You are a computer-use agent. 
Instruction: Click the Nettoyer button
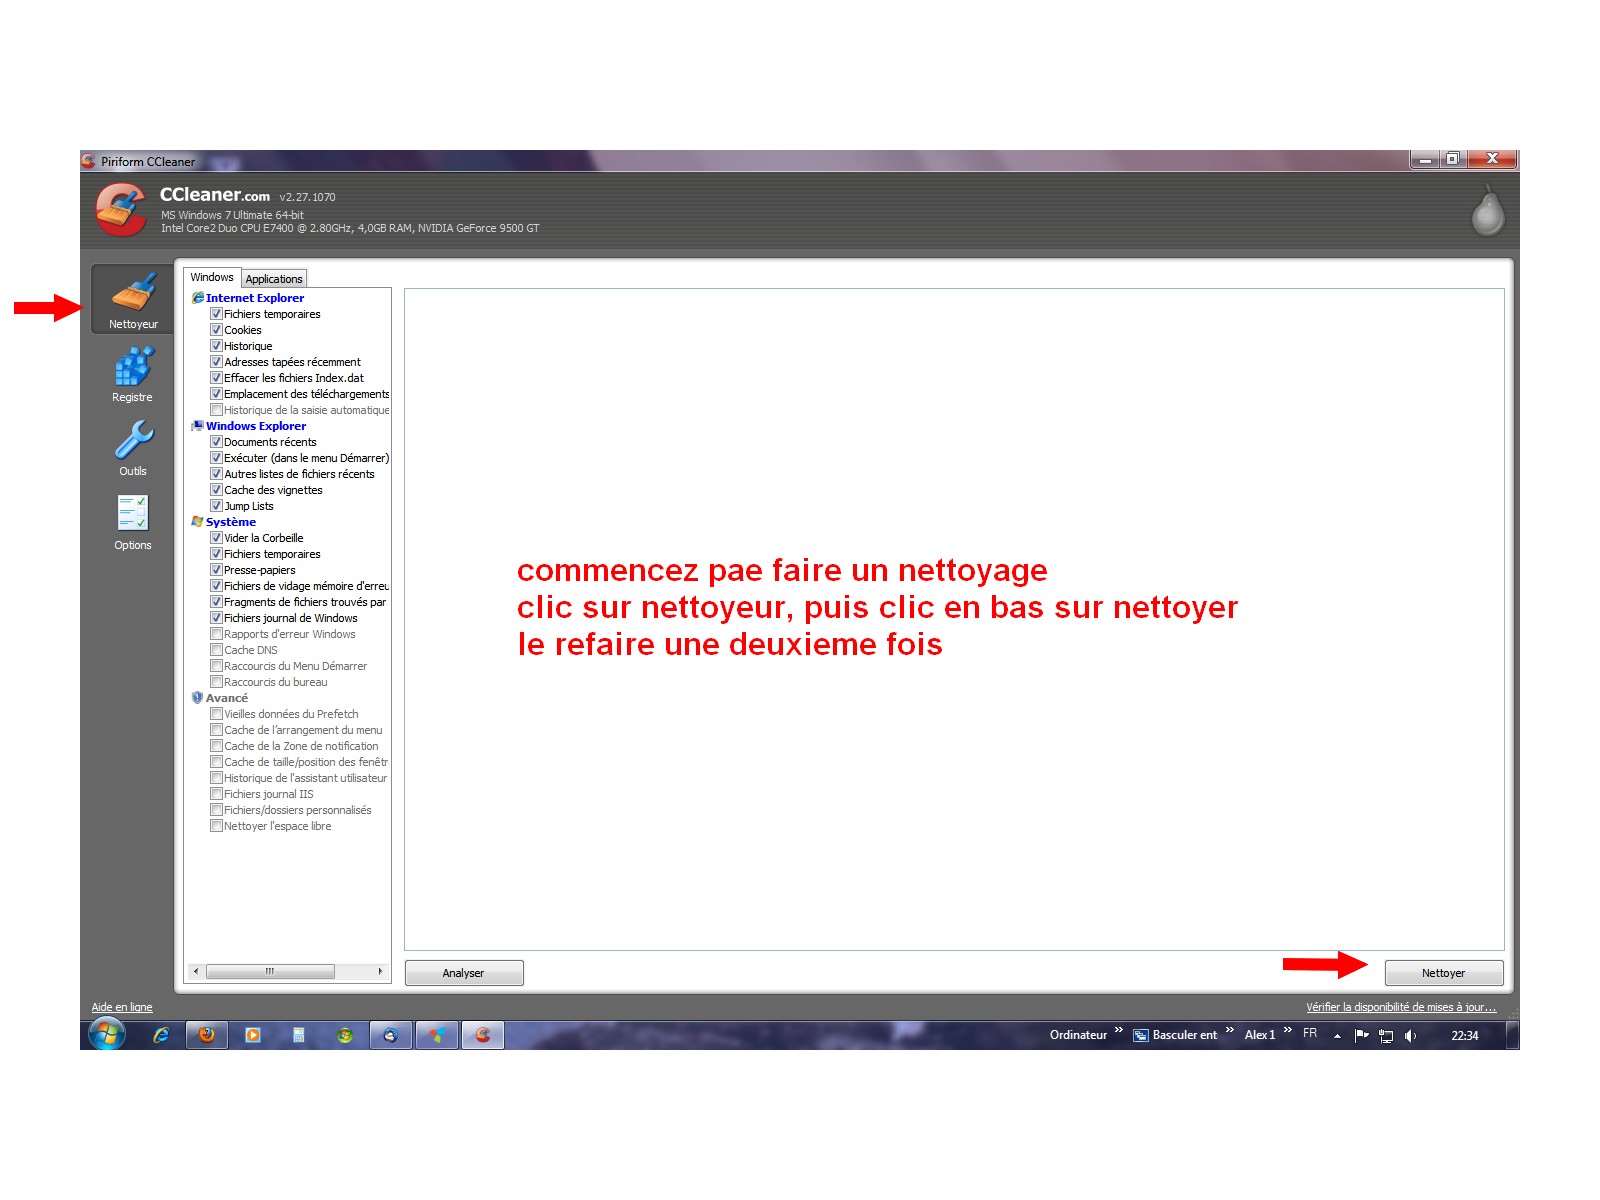coord(1443,973)
